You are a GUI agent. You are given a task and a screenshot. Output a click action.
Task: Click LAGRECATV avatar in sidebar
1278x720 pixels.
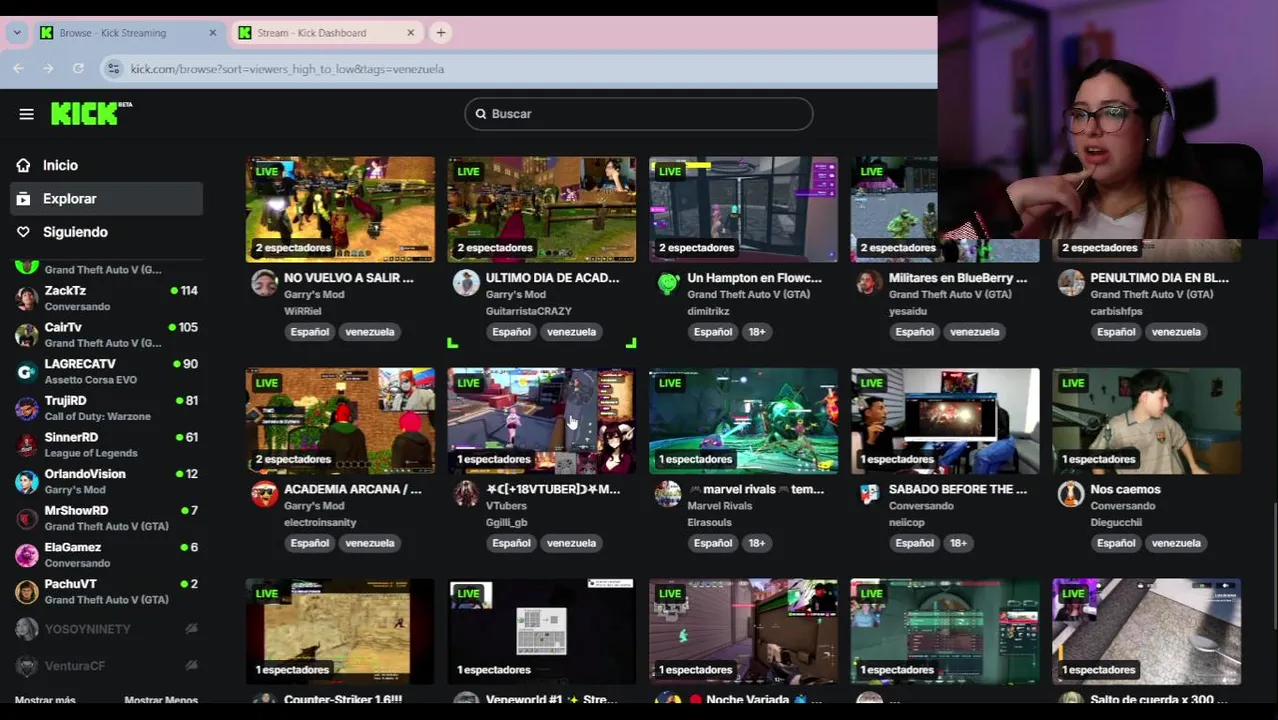(27, 372)
